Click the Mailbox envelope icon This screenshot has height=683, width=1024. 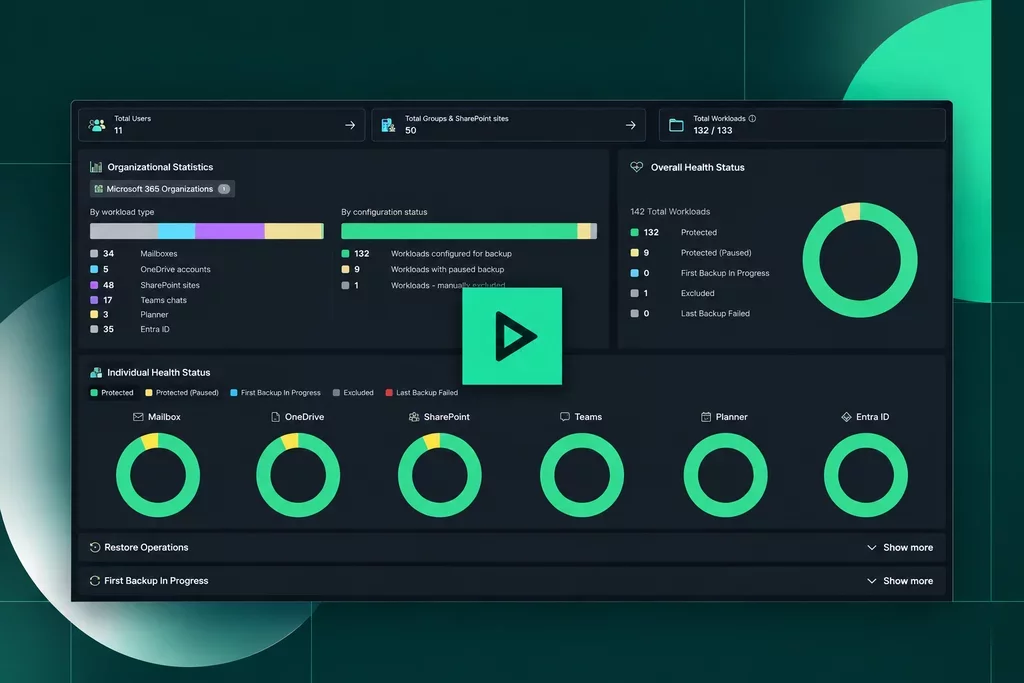[x=138, y=417]
